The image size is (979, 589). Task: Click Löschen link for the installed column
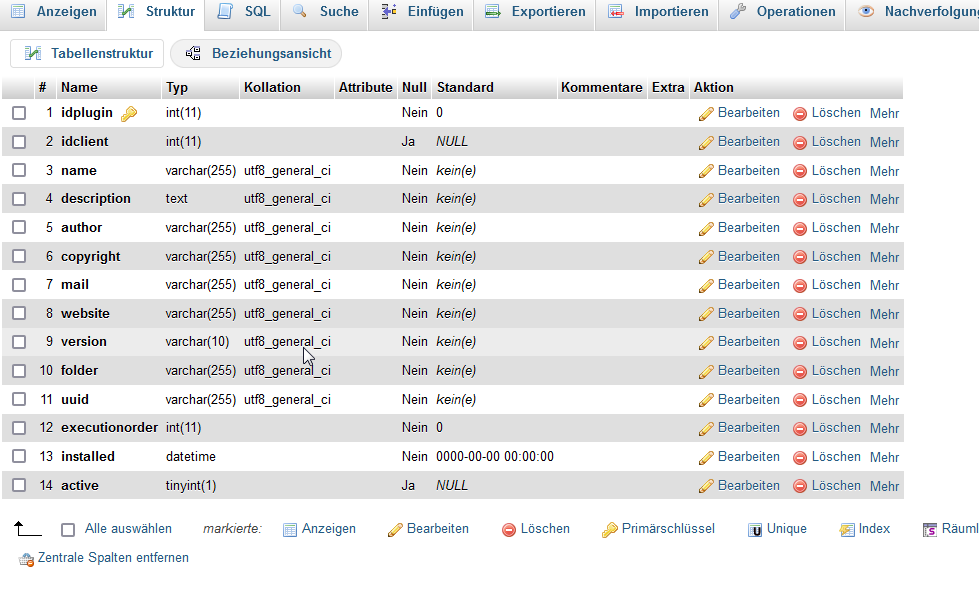[x=835, y=457]
